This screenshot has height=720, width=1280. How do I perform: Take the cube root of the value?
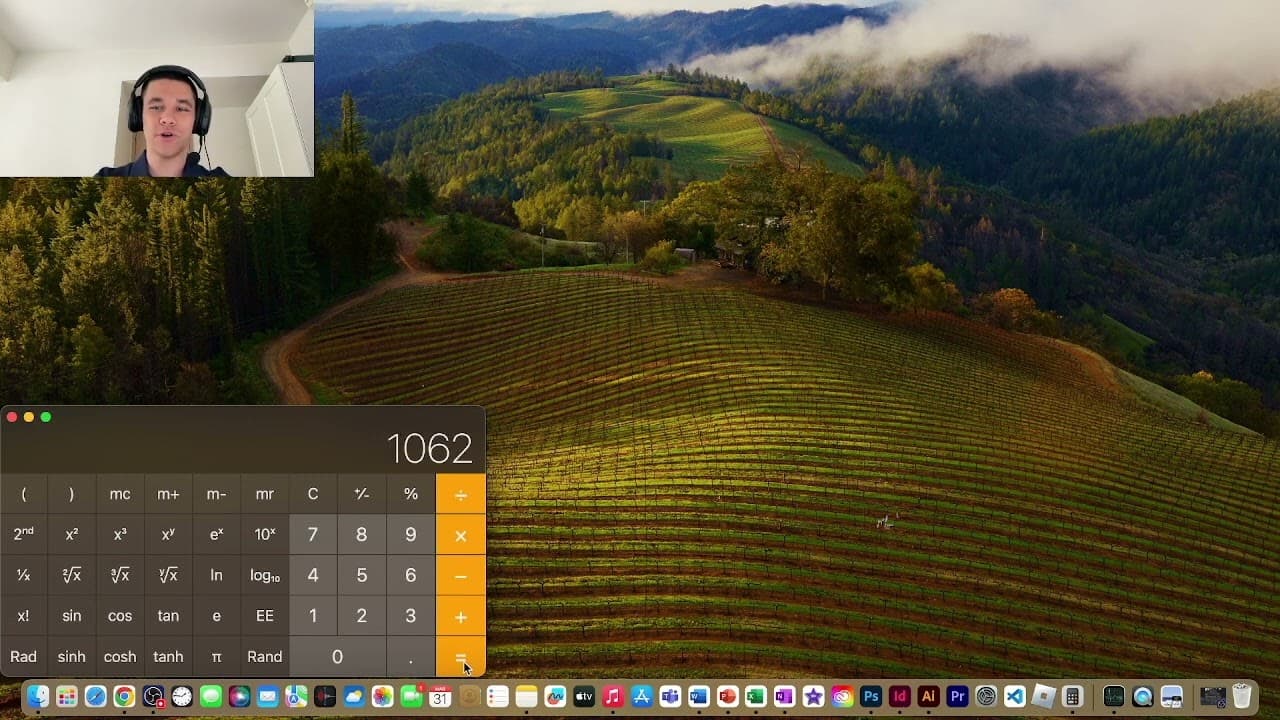(x=120, y=576)
